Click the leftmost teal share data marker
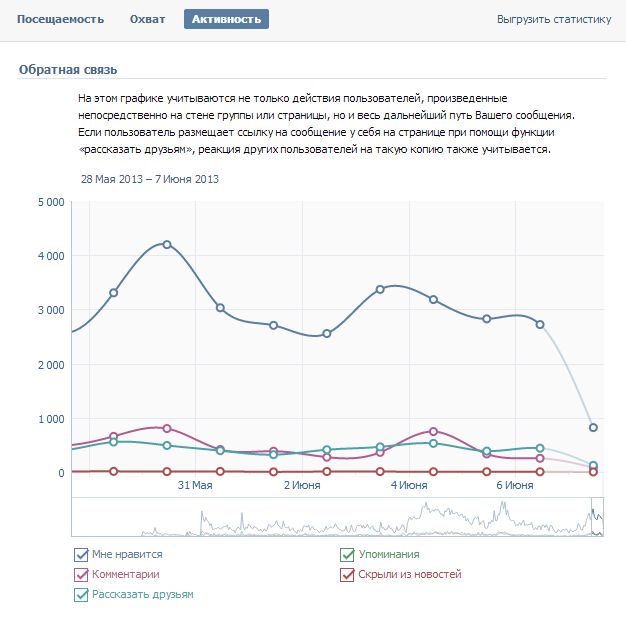 point(114,441)
